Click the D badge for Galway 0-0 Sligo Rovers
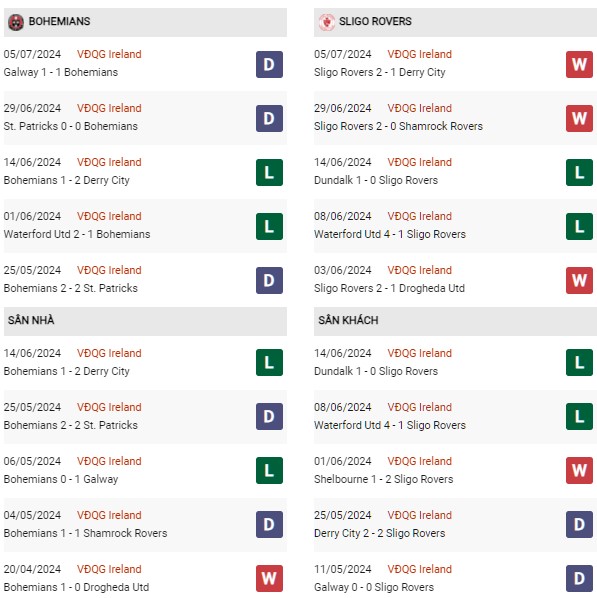This screenshot has width=597, height=598. coord(579,579)
